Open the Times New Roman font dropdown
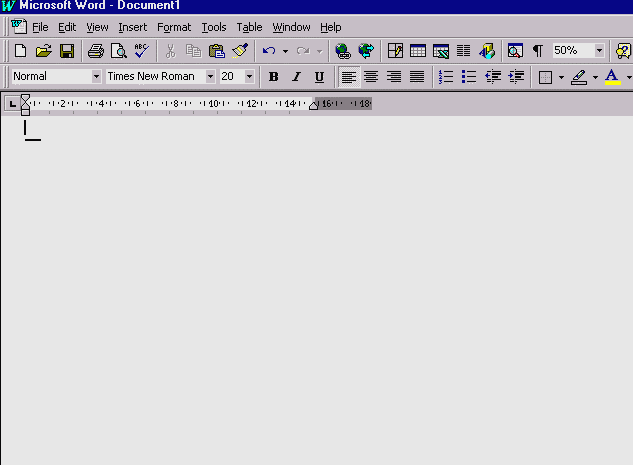 210,77
